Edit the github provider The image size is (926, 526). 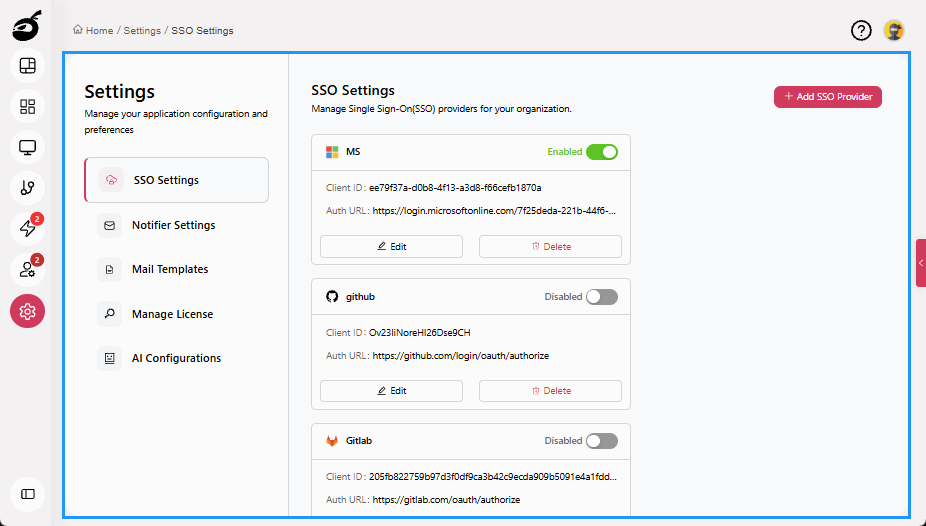[x=392, y=391]
